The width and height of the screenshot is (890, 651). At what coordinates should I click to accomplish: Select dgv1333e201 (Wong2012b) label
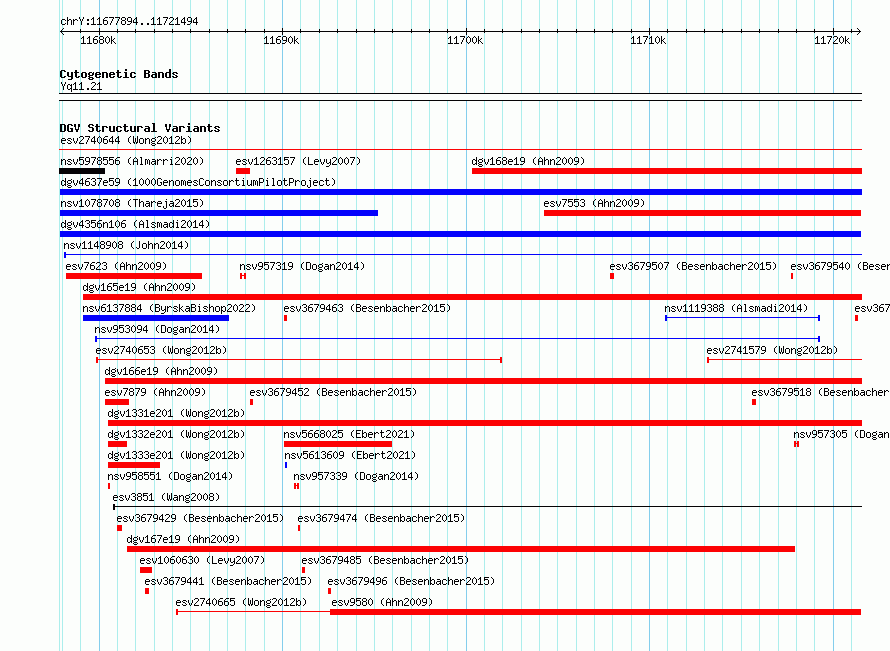click(x=176, y=455)
